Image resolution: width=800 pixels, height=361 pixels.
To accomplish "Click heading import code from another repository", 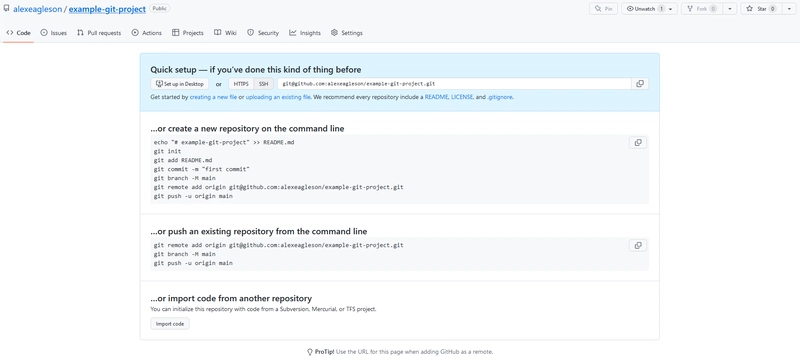I will tap(231, 298).
